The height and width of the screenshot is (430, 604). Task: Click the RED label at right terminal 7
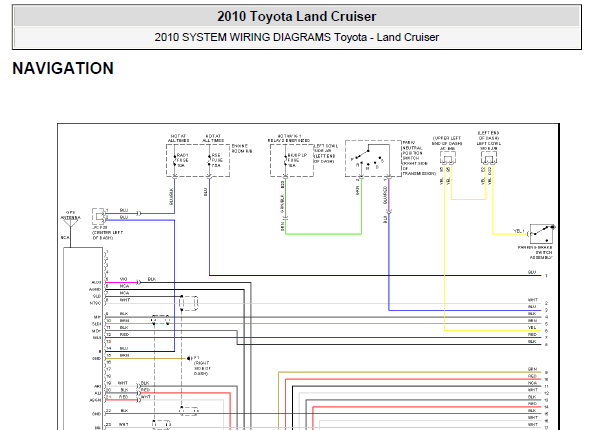(x=532, y=334)
